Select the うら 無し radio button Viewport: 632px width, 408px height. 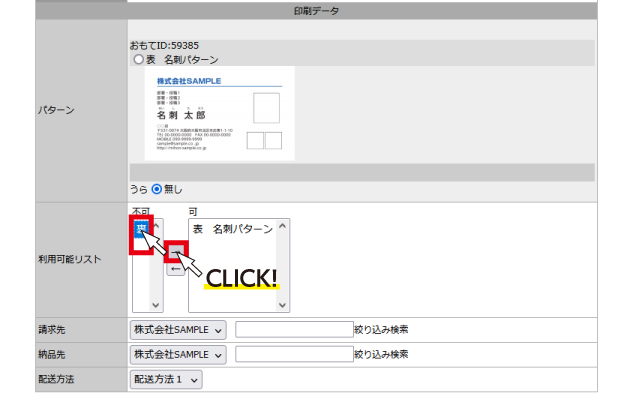(x=156, y=189)
